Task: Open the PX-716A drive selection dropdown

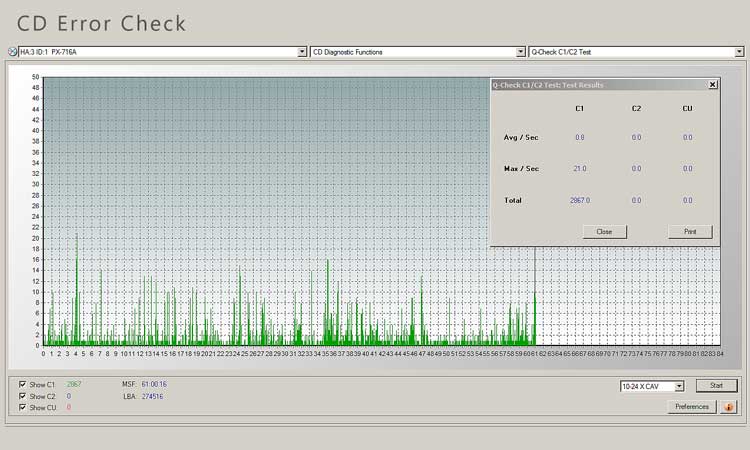Action: pyautogui.click(x=302, y=51)
